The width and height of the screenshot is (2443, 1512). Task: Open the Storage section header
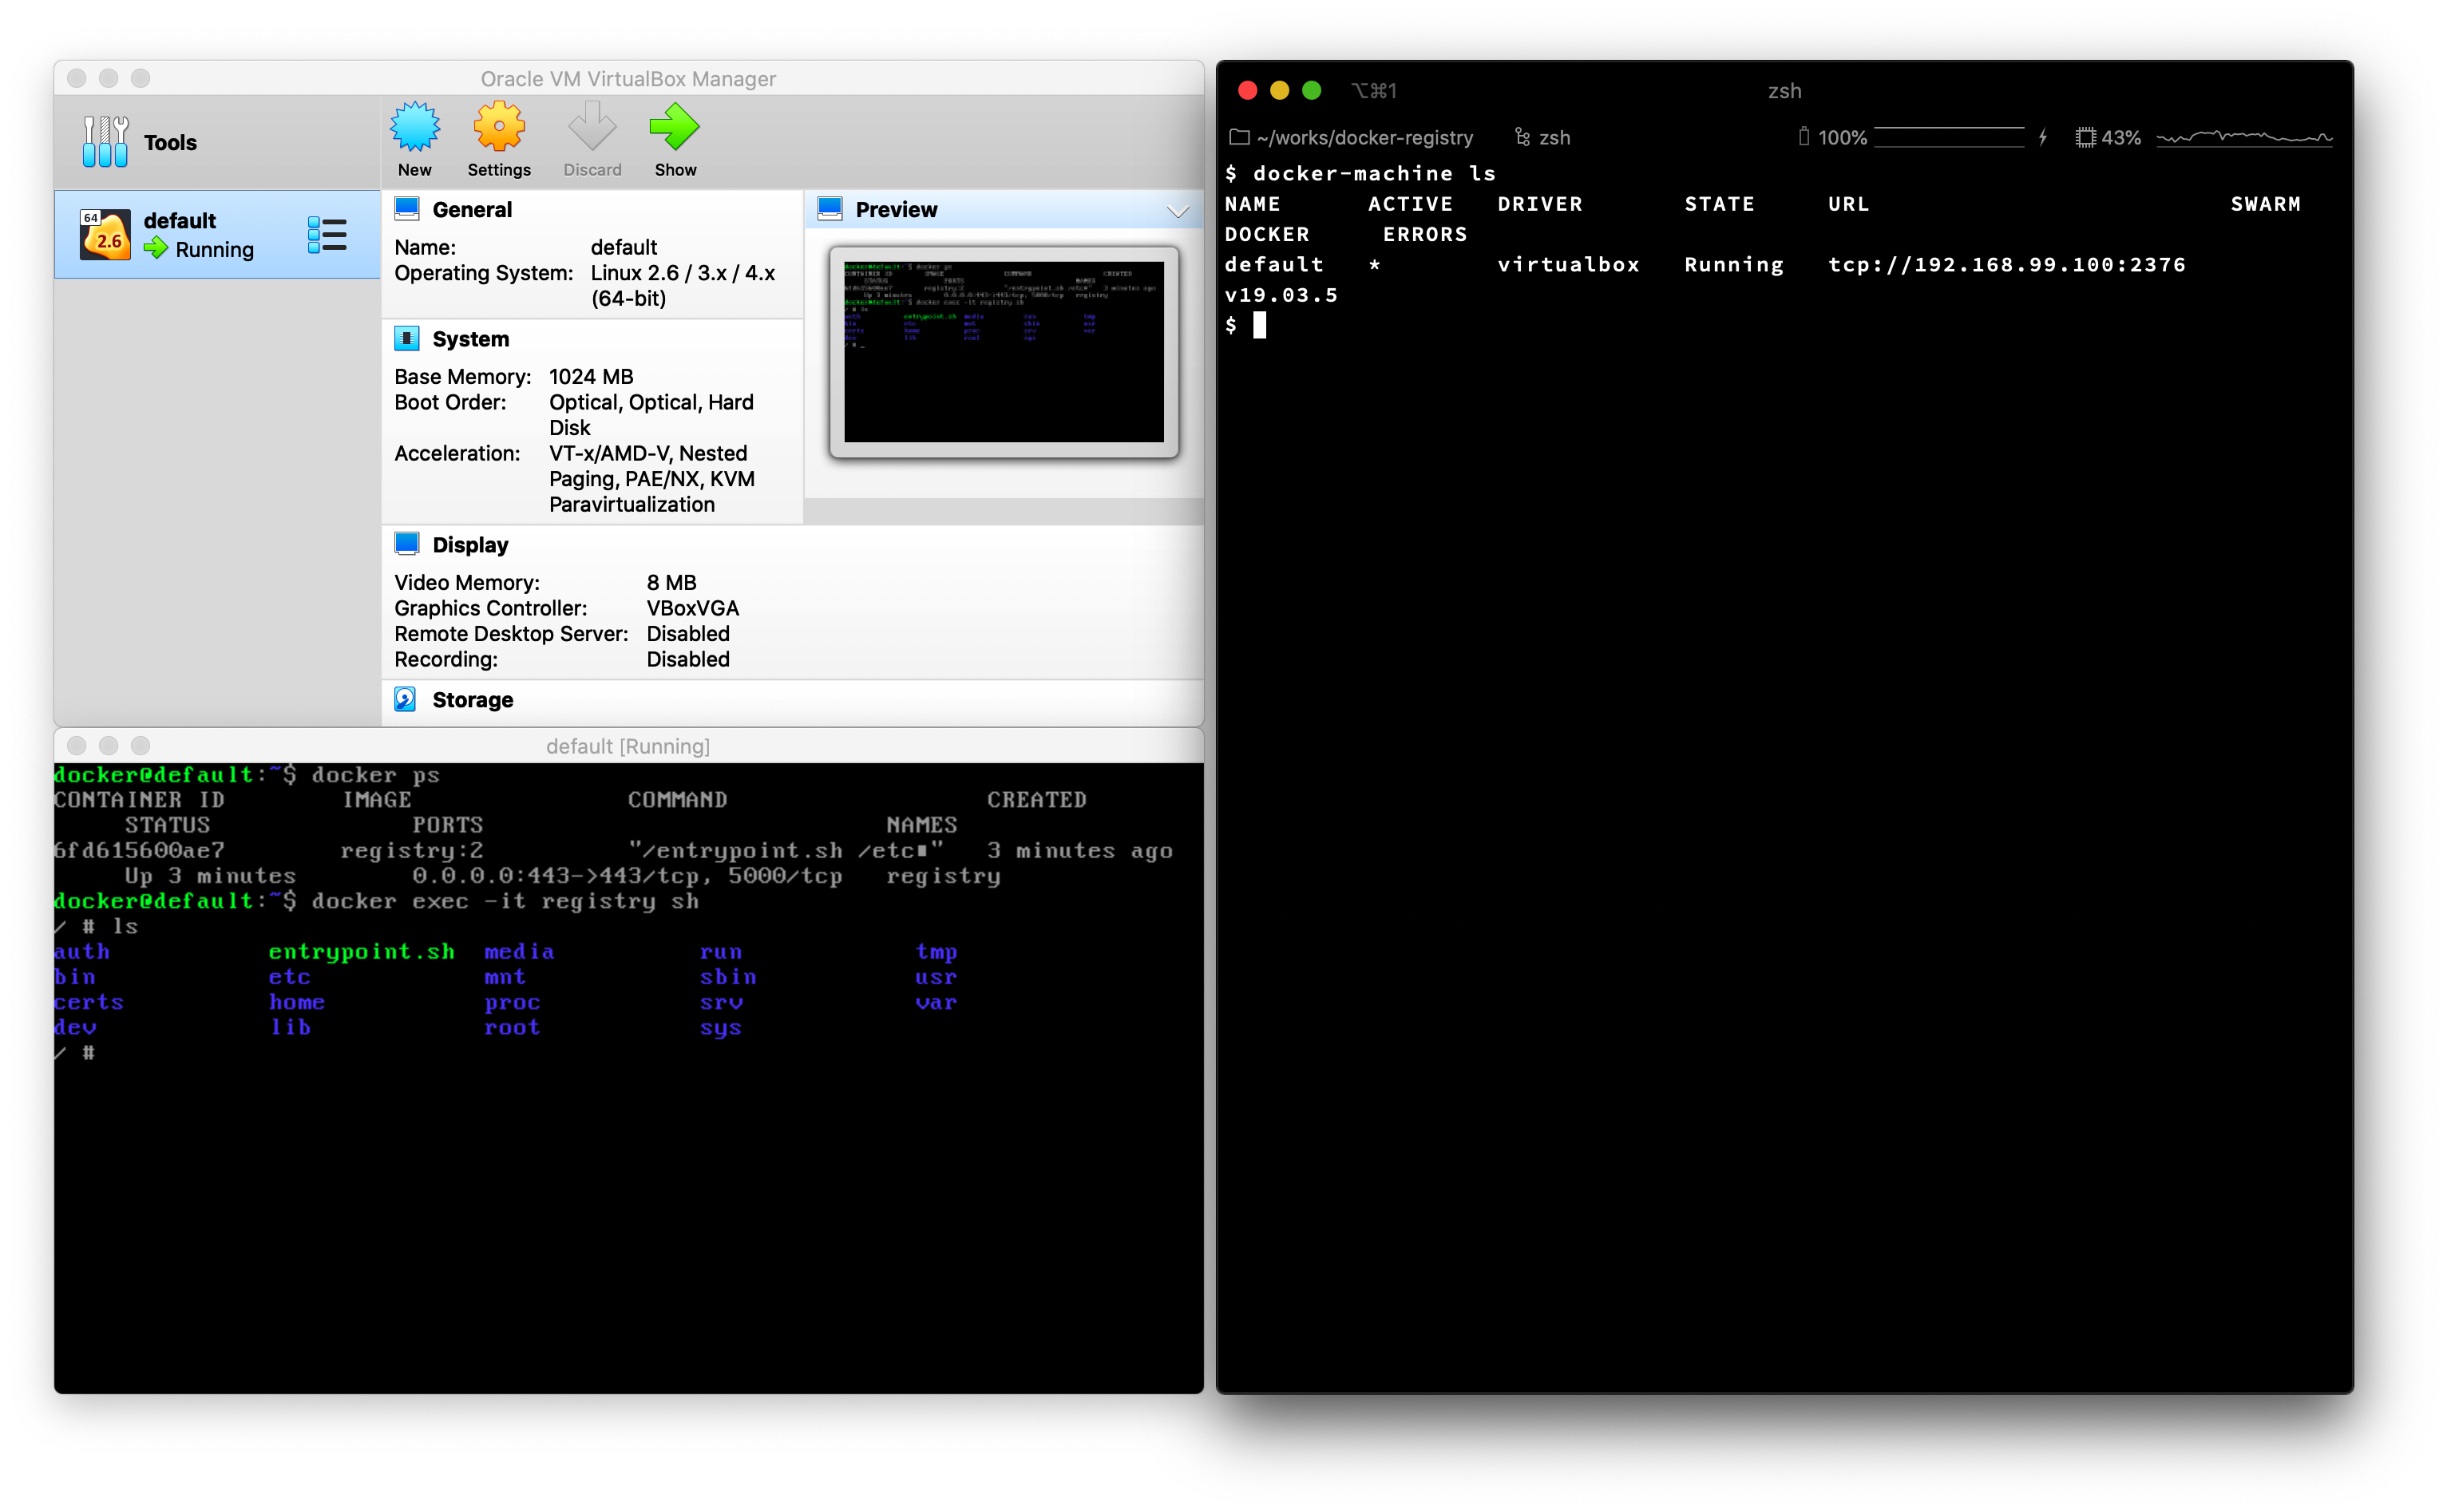(x=472, y=700)
